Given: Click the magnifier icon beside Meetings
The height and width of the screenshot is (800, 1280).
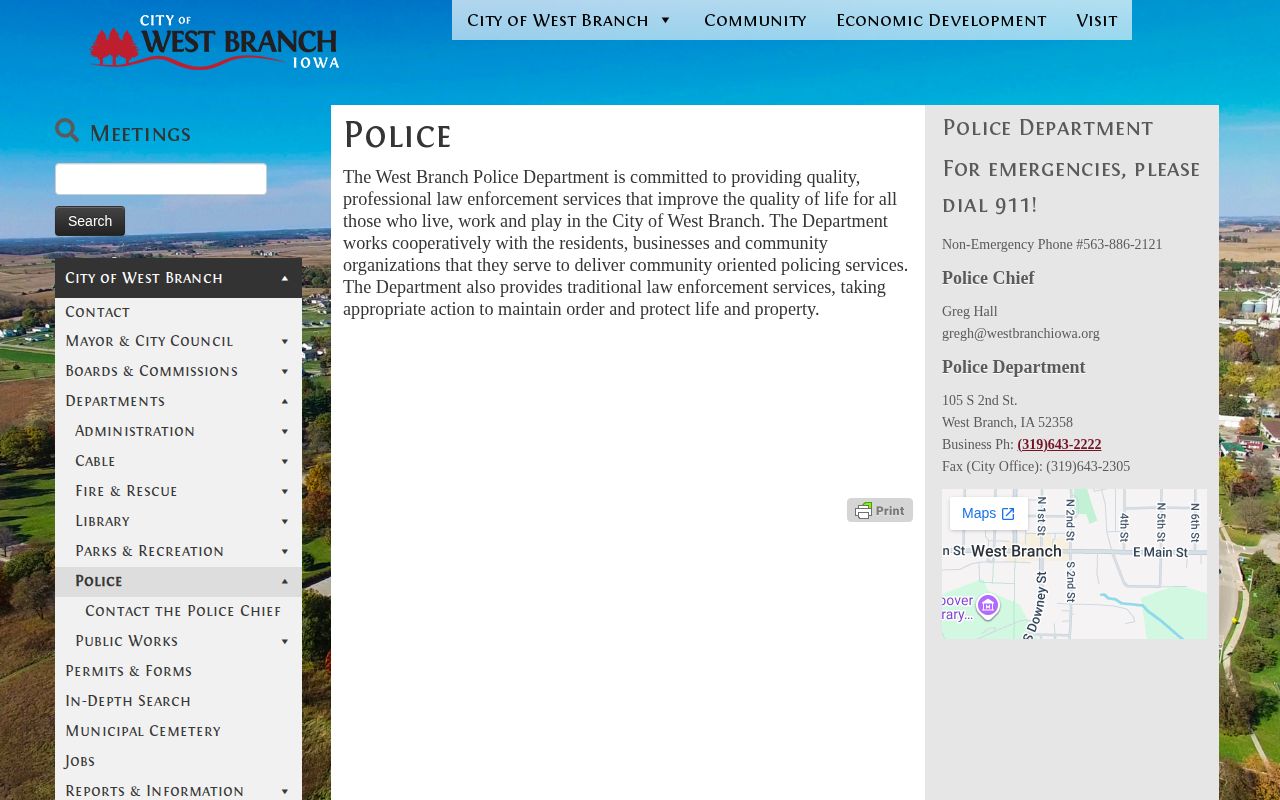Looking at the screenshot, I should pos(67,130).
